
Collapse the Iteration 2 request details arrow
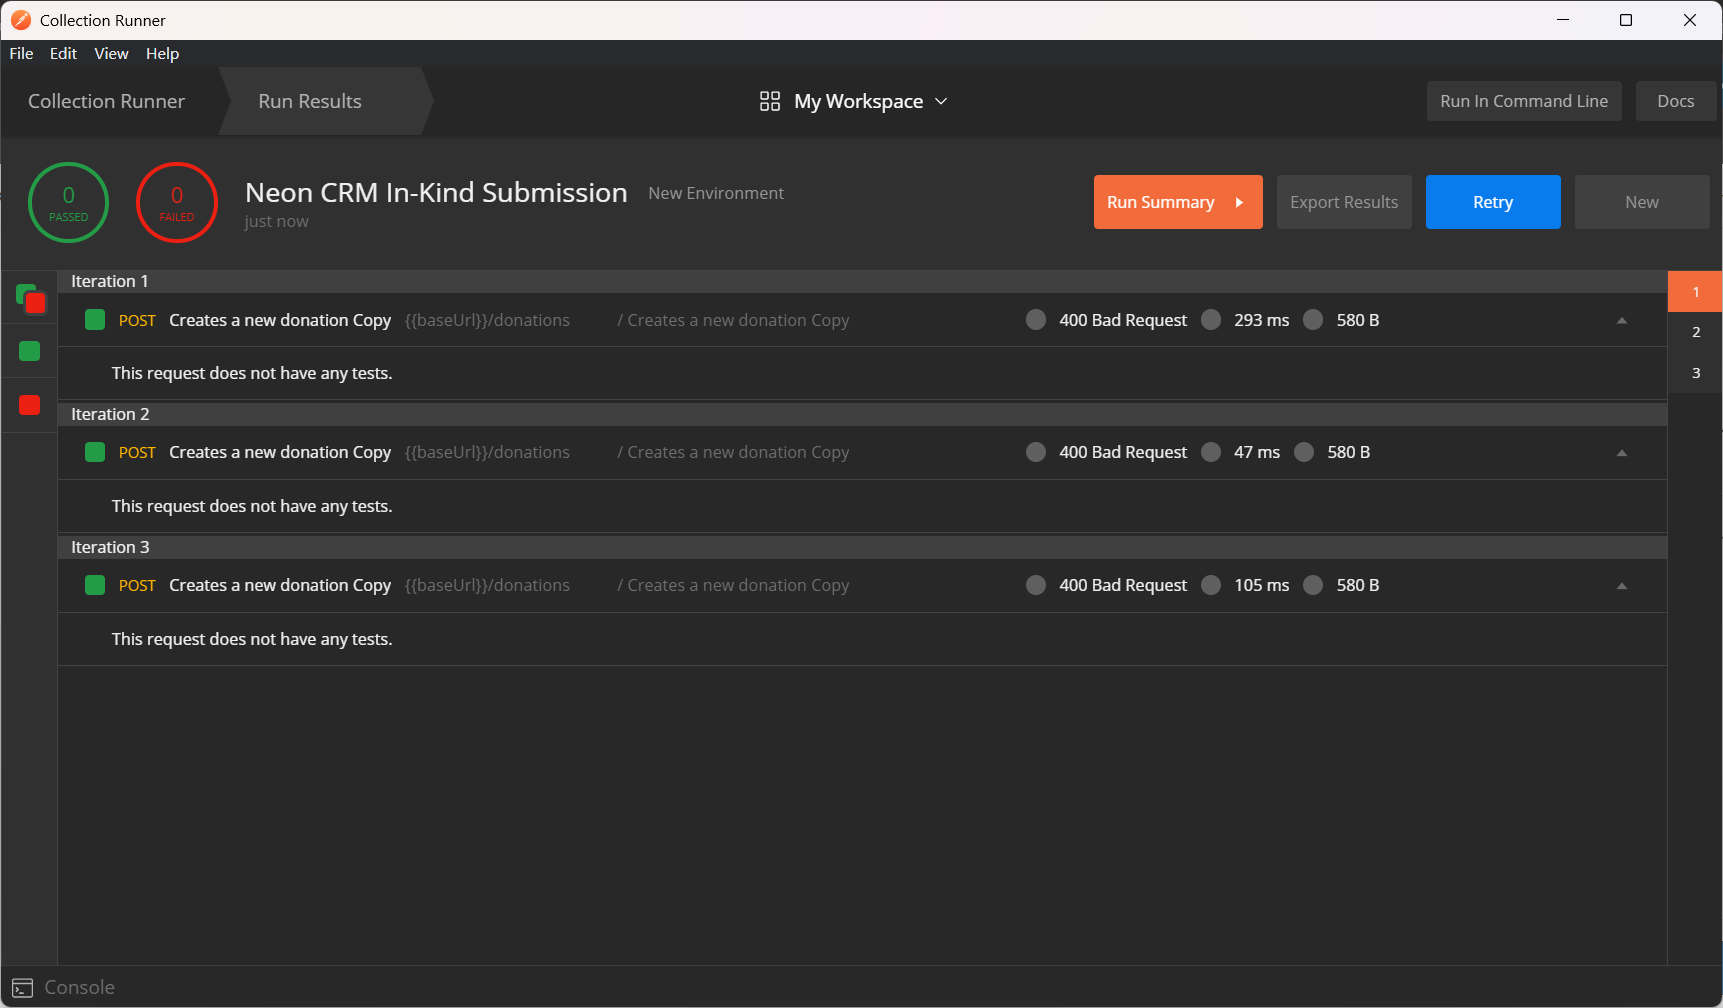pyautogui.click(x=1622, y=453)
